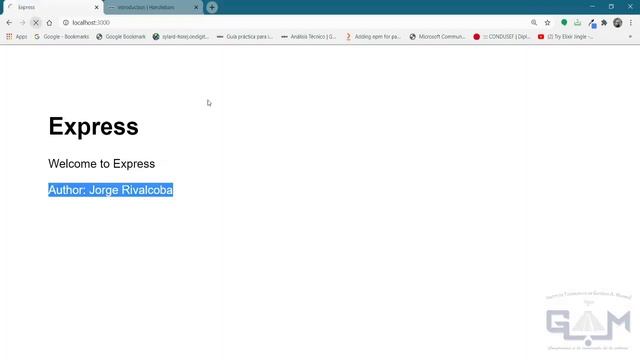Switch to the Introduction Handlebars tab
This screenshot has width=640, height=360.
point(153,7)
